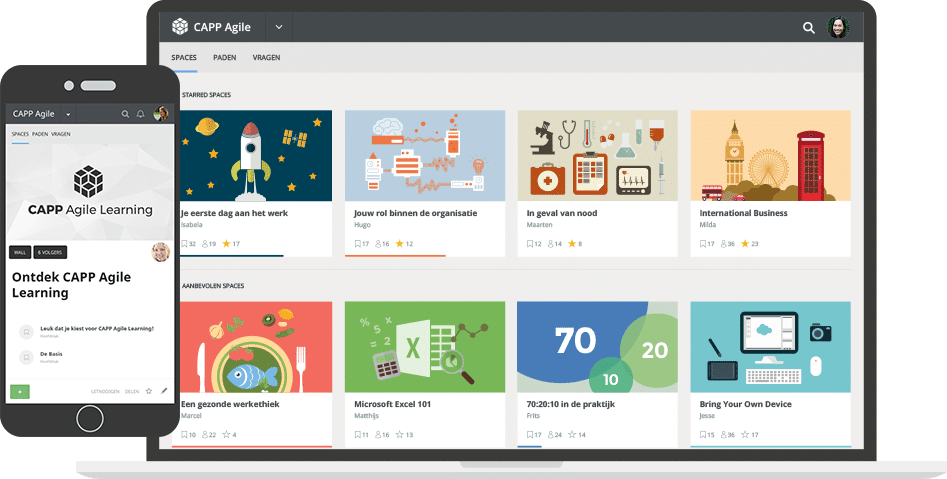Unstar the Je eerste dag aan het werk space
This screenshot has width=947, height=479.
coord(226,243)
